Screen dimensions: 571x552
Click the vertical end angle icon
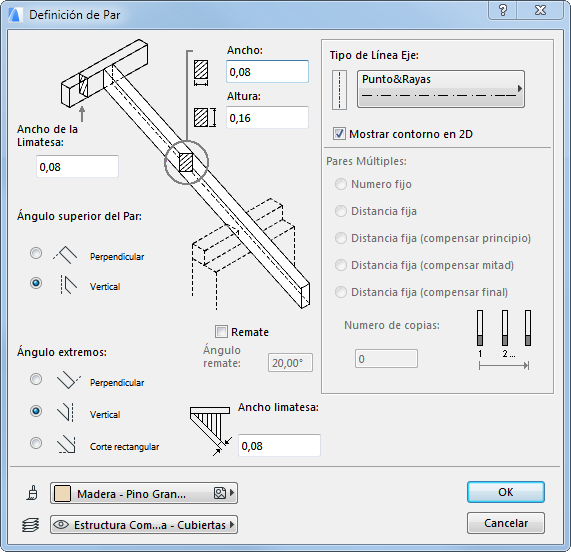tap(66, 412)
